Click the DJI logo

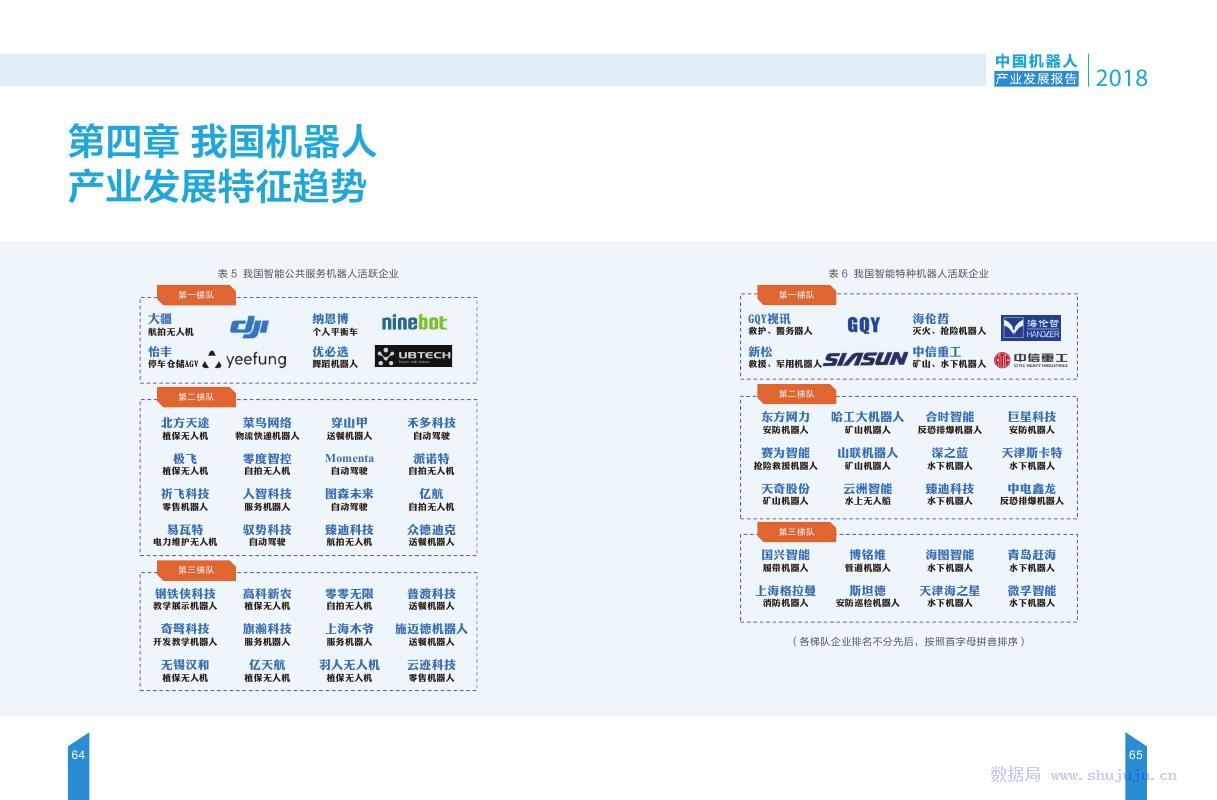[x=250, y=326]
